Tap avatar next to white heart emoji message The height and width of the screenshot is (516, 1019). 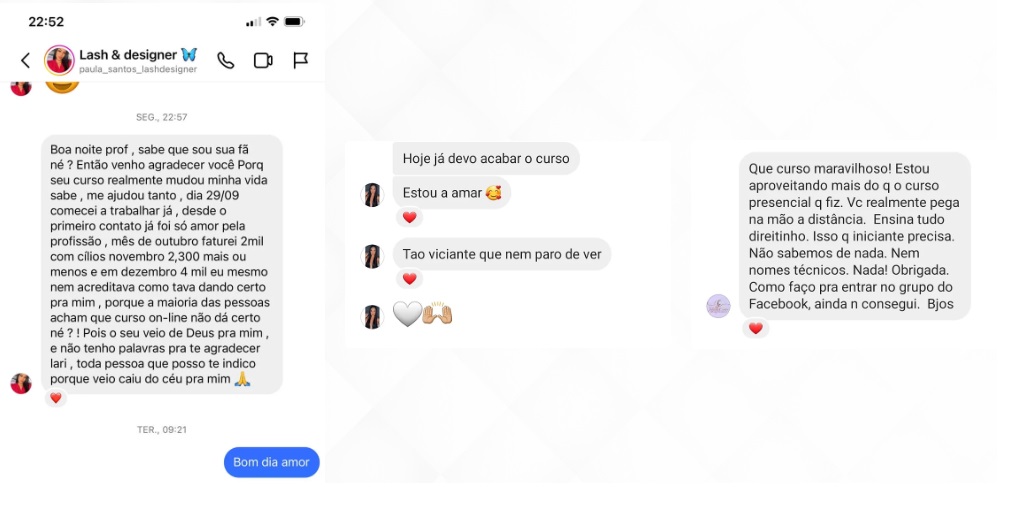(372, 317)
